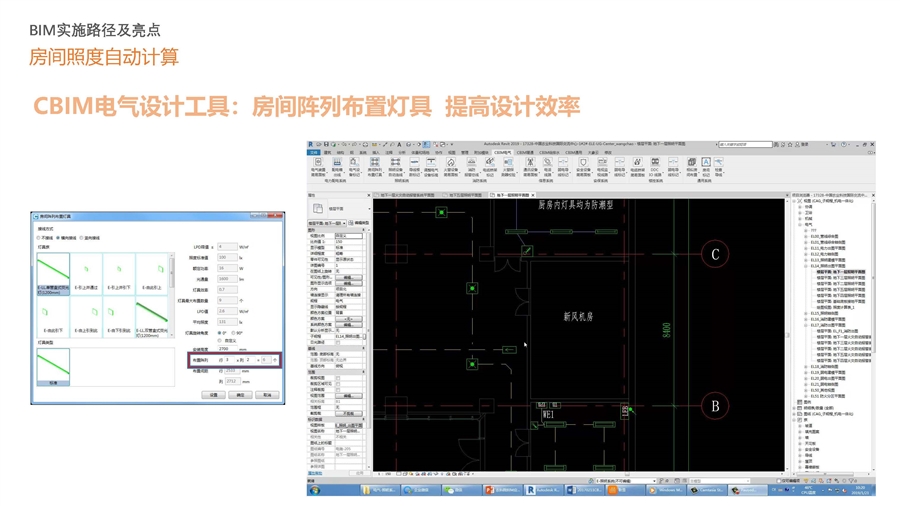Click the Revit application R logo button
Image resolution: width=900 pixels, height=506 pixels.
311,145
